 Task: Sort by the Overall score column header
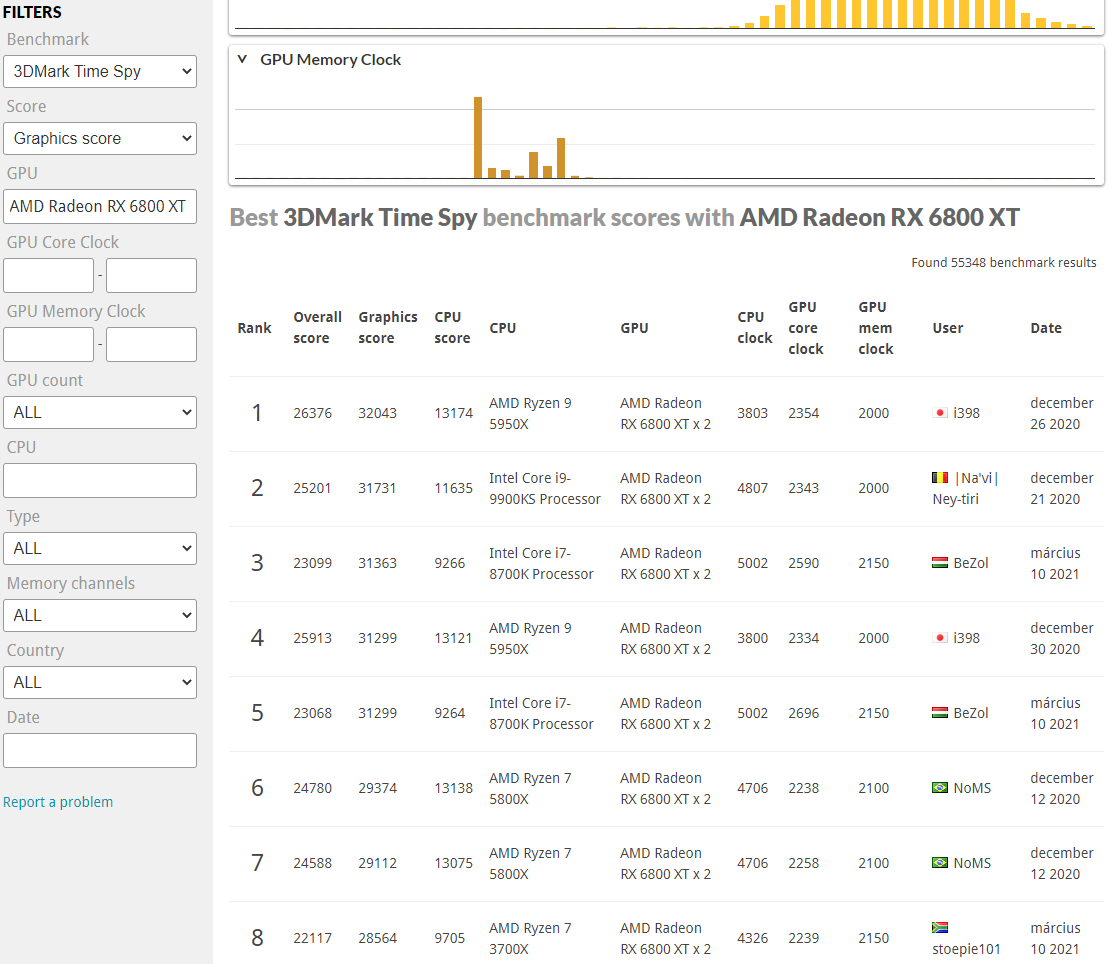(x=317, y=328)
